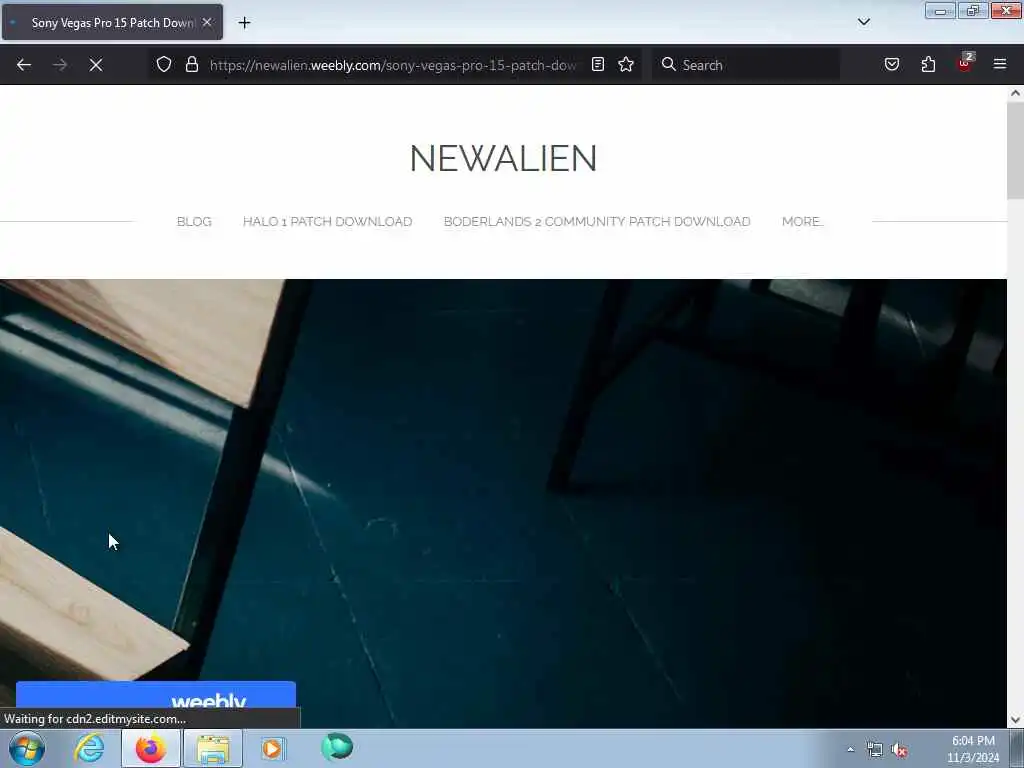Click the Search magnifier icon
This screenshot has width=1024, height=768.
click(668, 64)
